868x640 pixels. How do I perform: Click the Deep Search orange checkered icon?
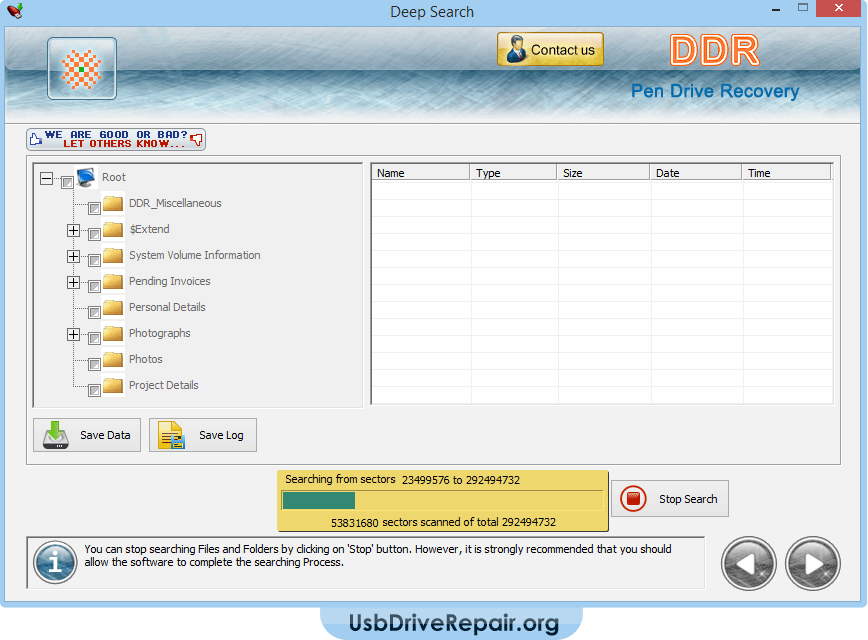[x=81, y=69]
